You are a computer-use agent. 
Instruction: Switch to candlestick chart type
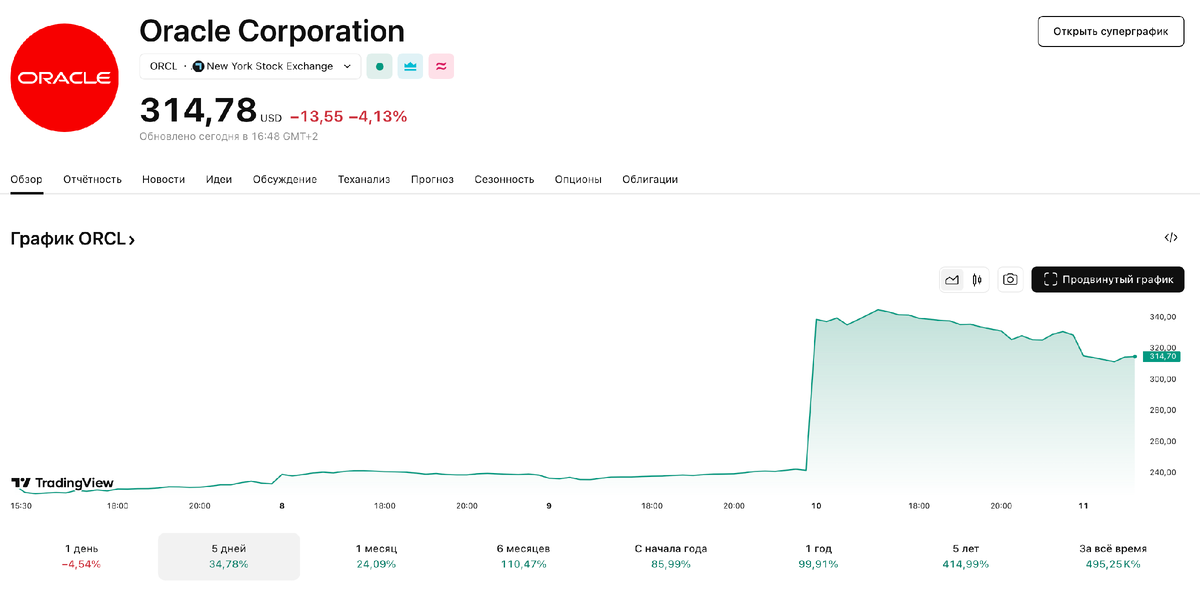[977, 280]
